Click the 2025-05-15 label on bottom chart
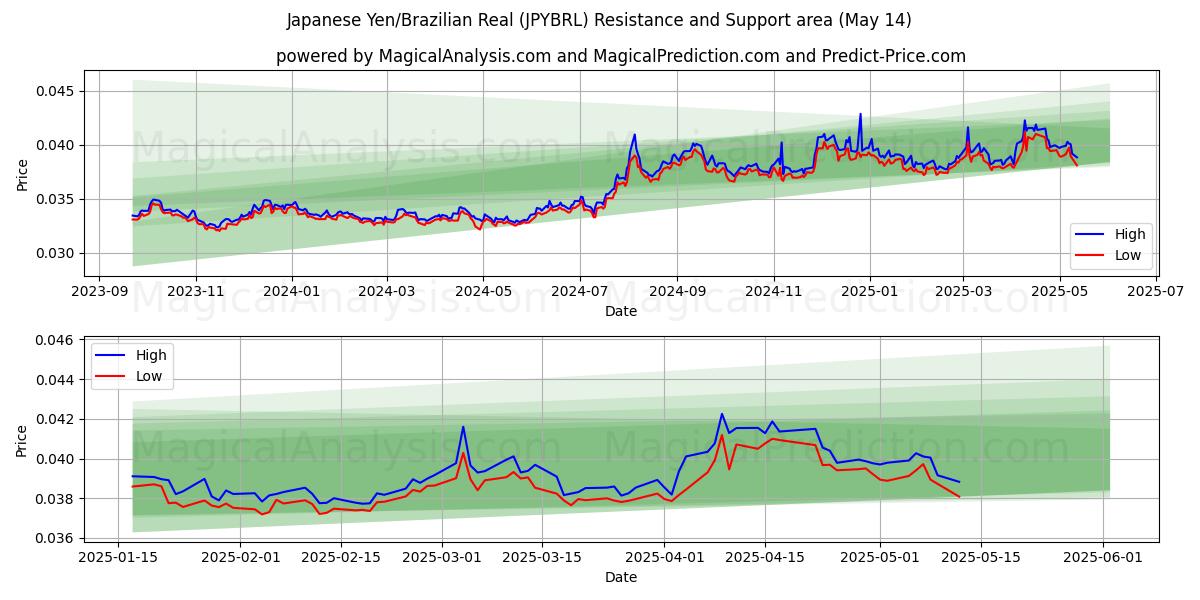This screenshot has height=600, width=1200. coord(982,556)
